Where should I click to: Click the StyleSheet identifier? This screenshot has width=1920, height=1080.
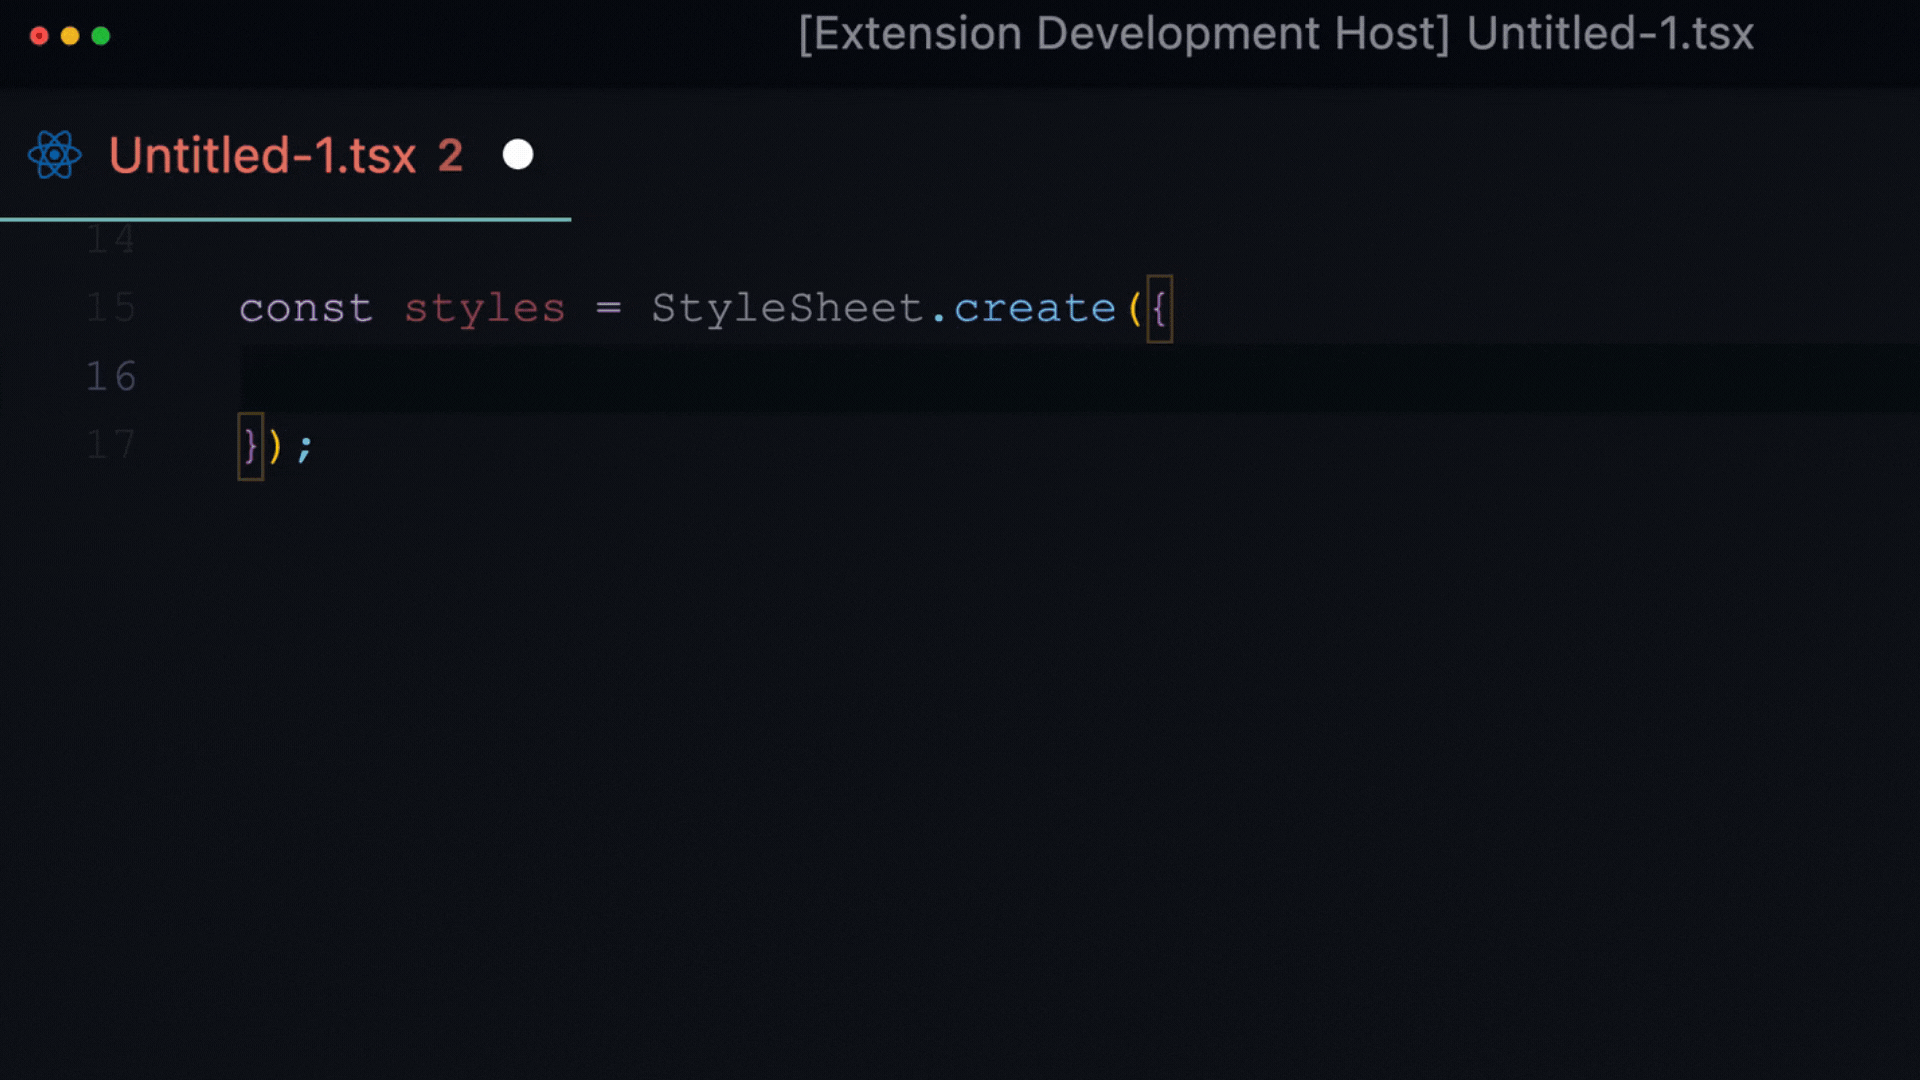787,309
